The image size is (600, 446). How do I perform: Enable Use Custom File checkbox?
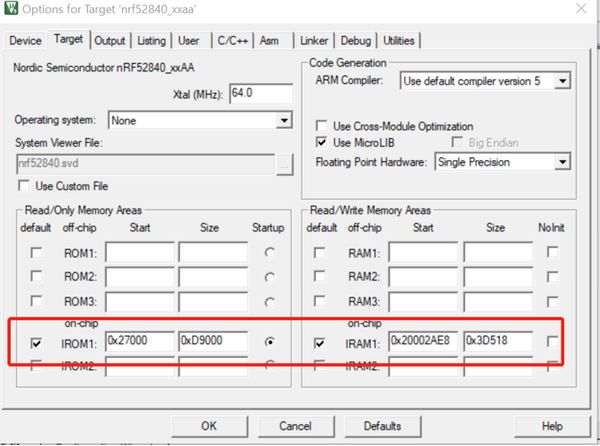point(24,186)
